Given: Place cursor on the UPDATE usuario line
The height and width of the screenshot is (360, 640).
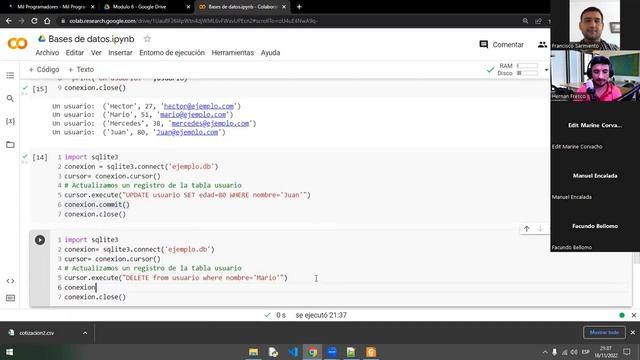Looking at the screenshot, I should (187, 195).
